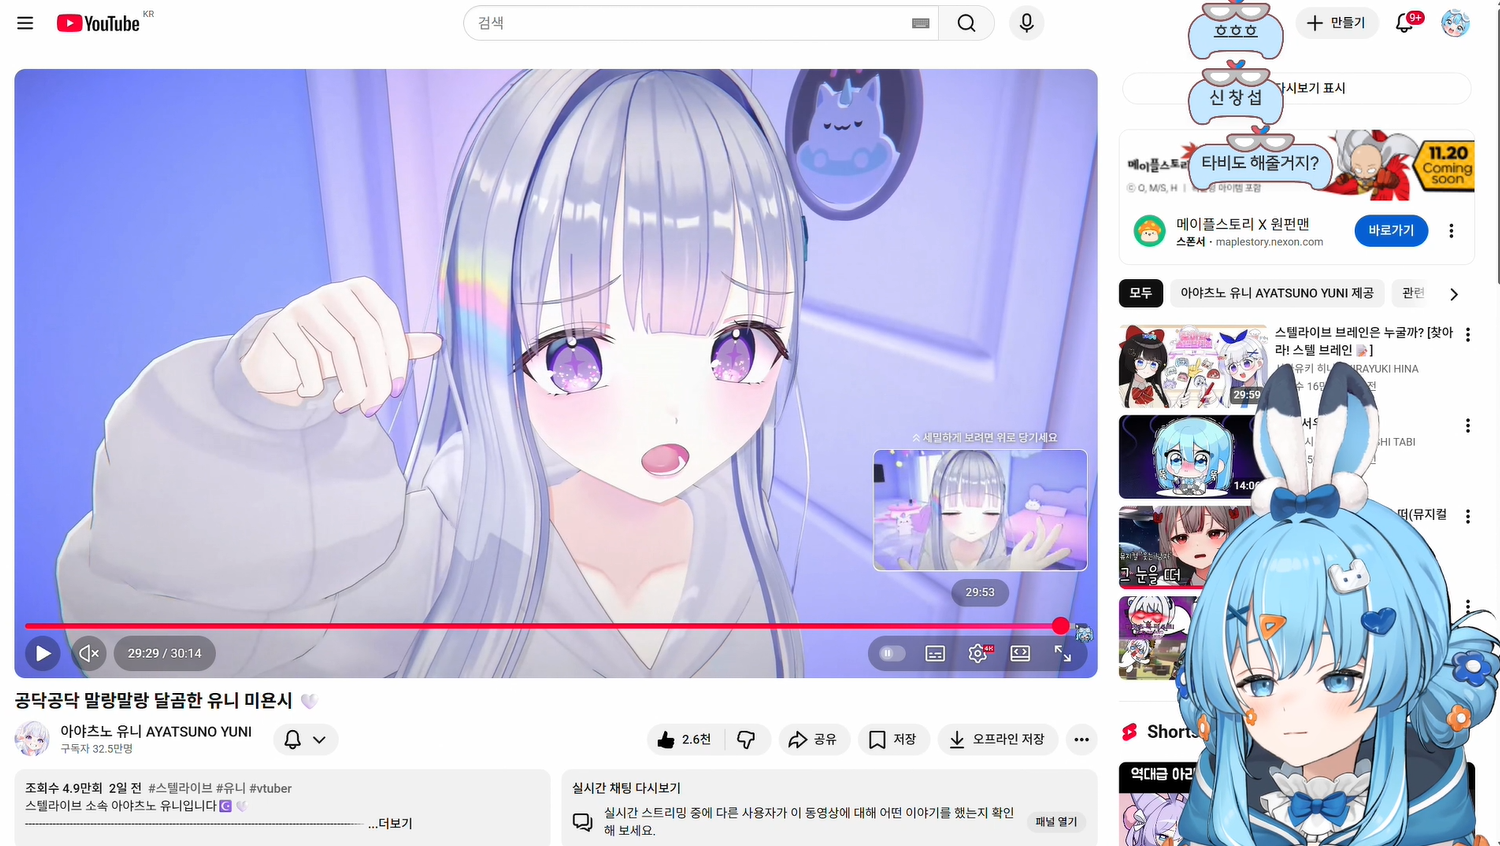Go to the YouTube home logo
Viewport: 1500px width, 846px height.
98,23
